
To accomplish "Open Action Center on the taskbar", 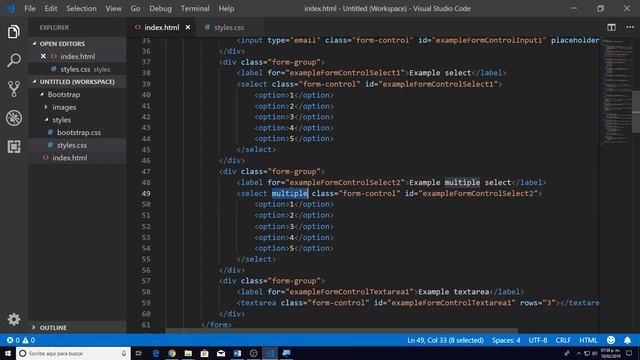I will pos(629,353).
